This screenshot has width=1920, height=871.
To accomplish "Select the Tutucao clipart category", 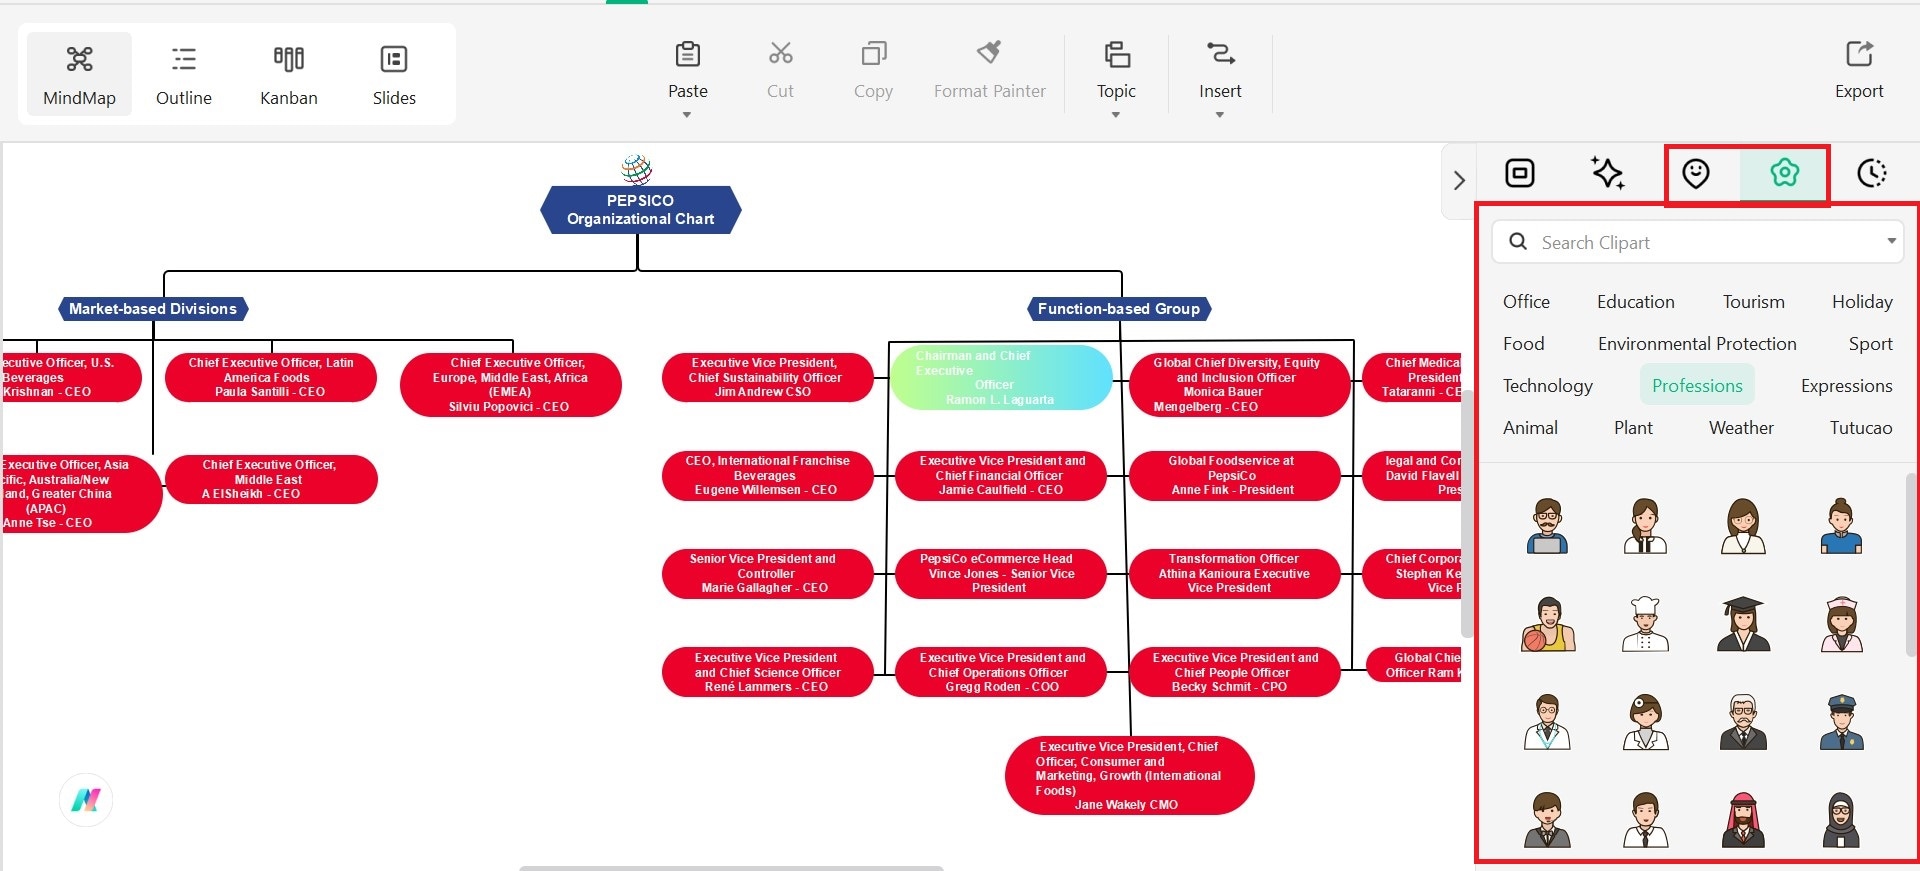I will 1861,428.
